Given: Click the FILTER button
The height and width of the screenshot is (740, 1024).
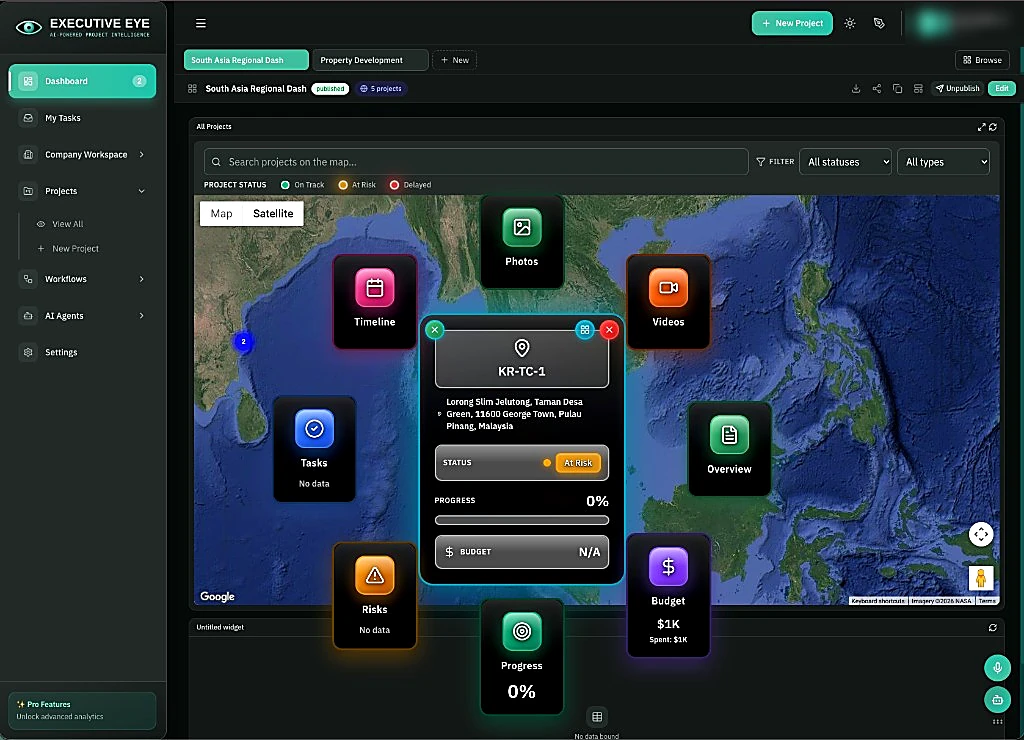Looking at the screenshot, I should pos(775,162).
